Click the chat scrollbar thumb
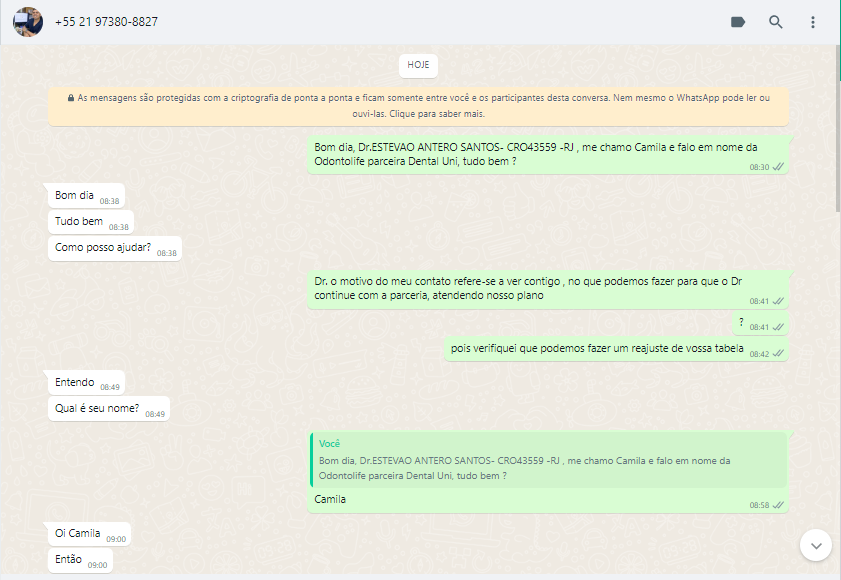841x580 pixels. 838,129
